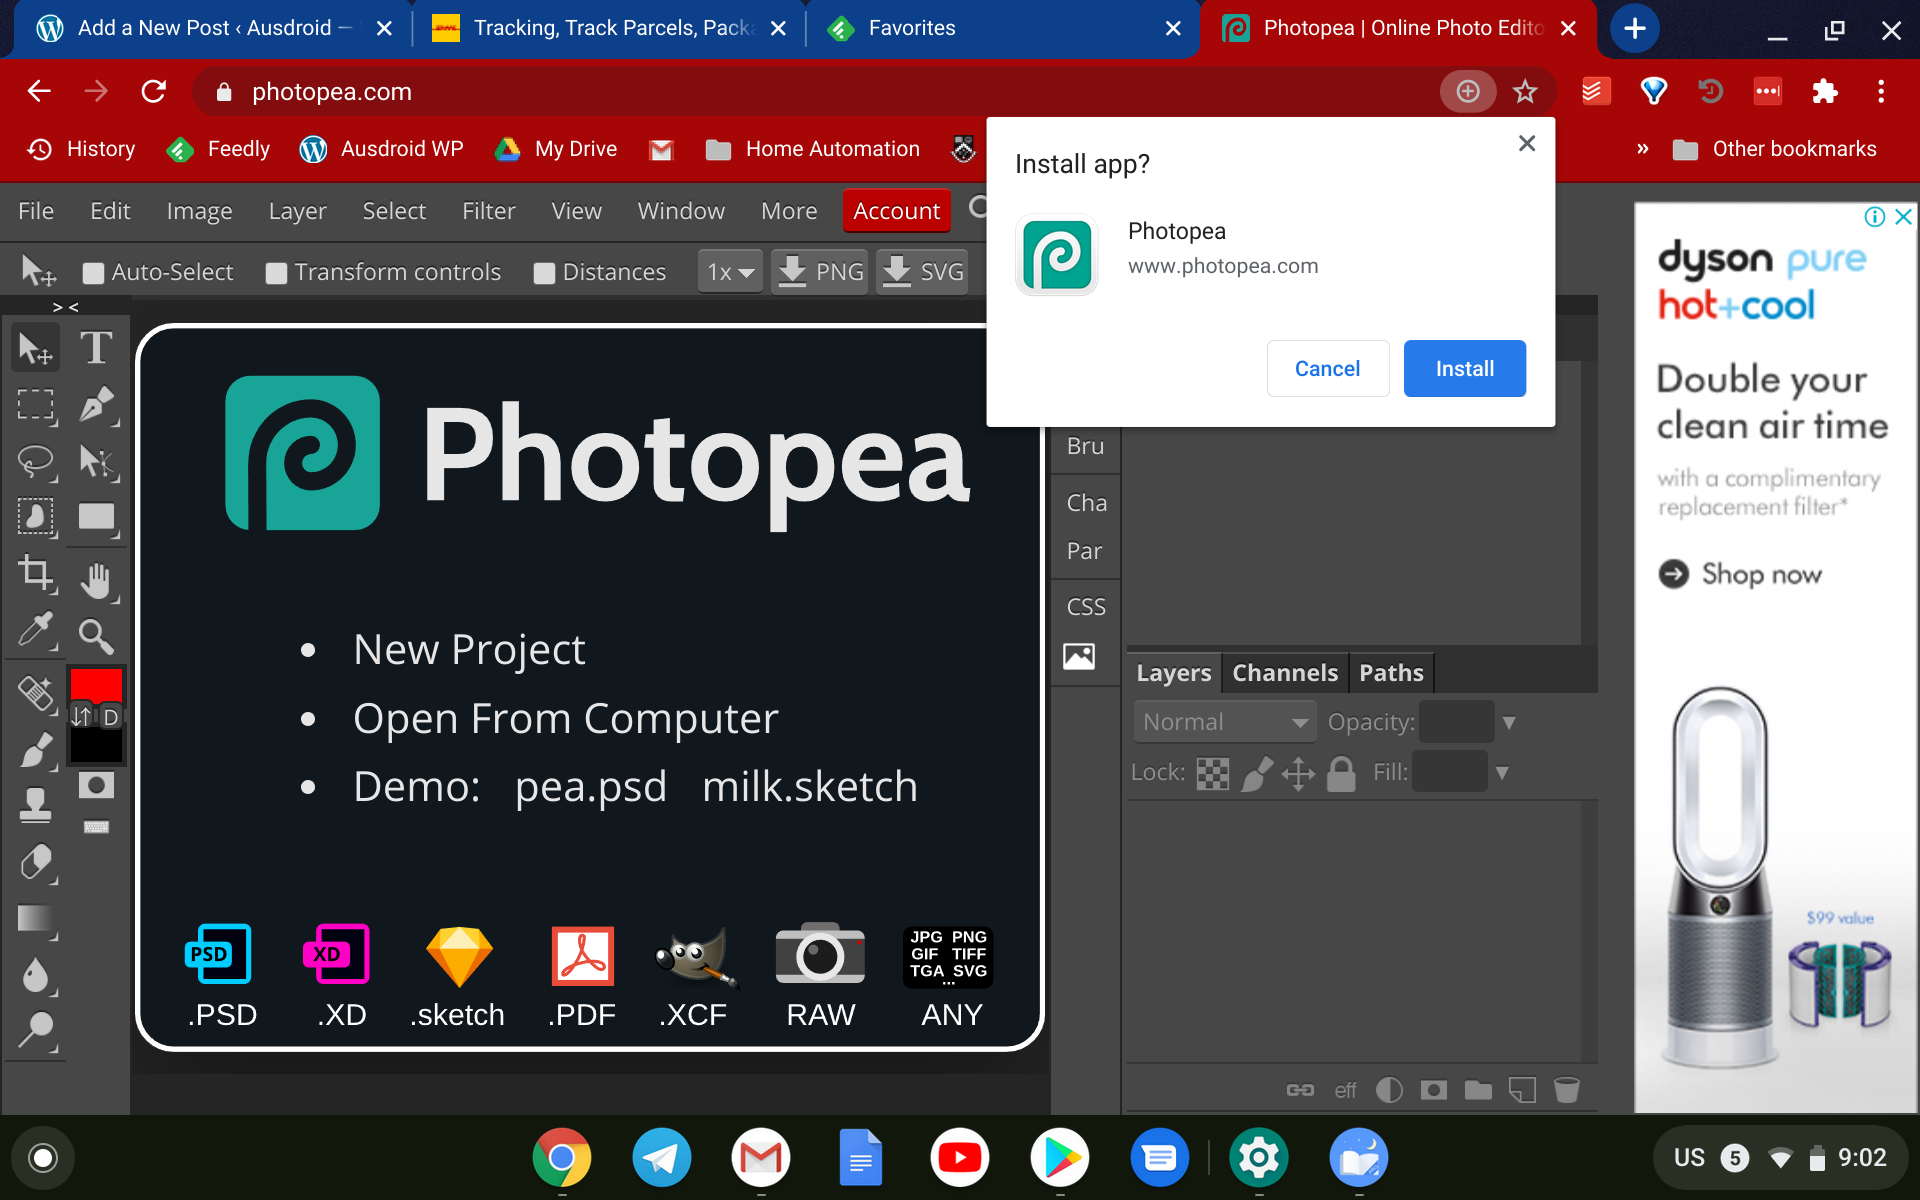This screenshot has width=1920, height=1200.
Task: Expand hidden bookmarks chevron
Action: pos(1642,149)
